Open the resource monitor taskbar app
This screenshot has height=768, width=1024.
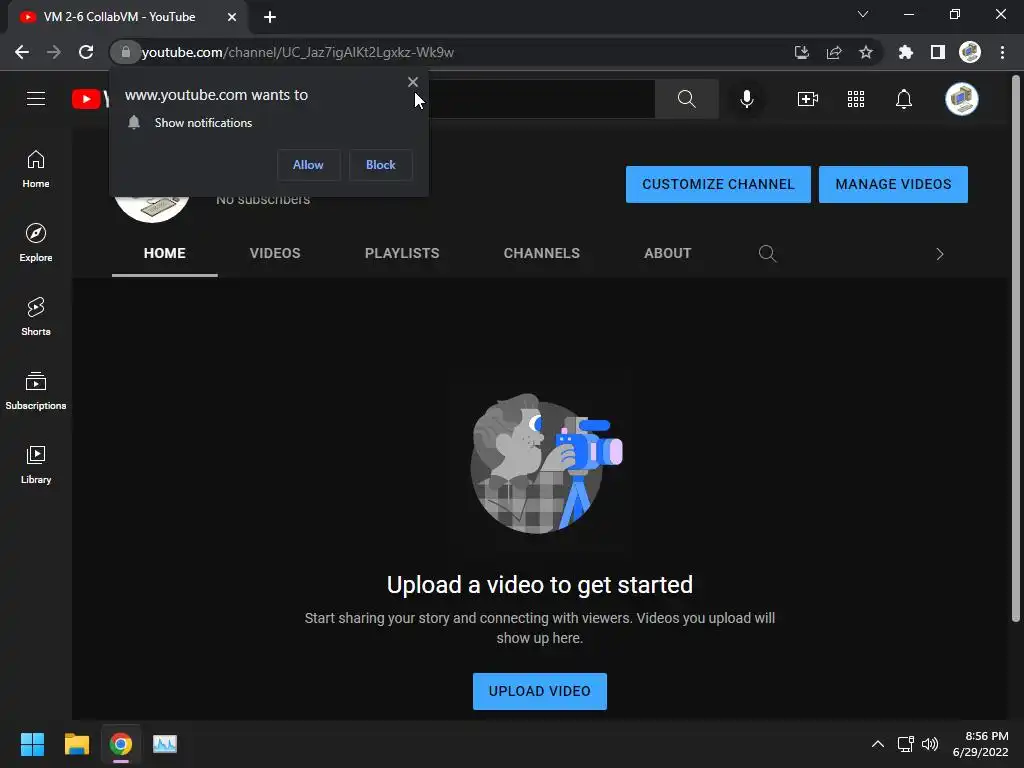[x=165, y=744]
